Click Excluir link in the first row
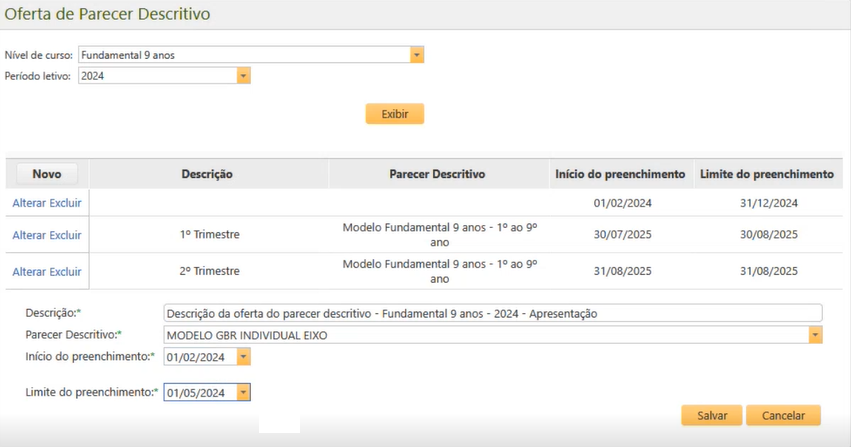The image size is (851, 447). pyautogui.click(x=65, y=203)
